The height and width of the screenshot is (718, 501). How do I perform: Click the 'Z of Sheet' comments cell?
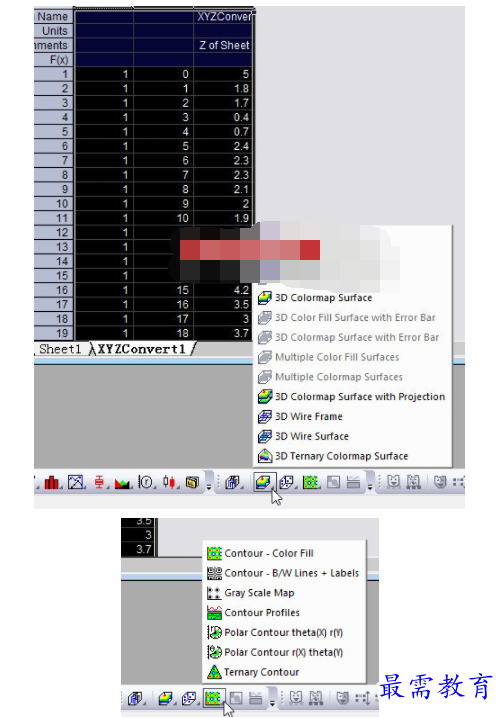(223, 45)
